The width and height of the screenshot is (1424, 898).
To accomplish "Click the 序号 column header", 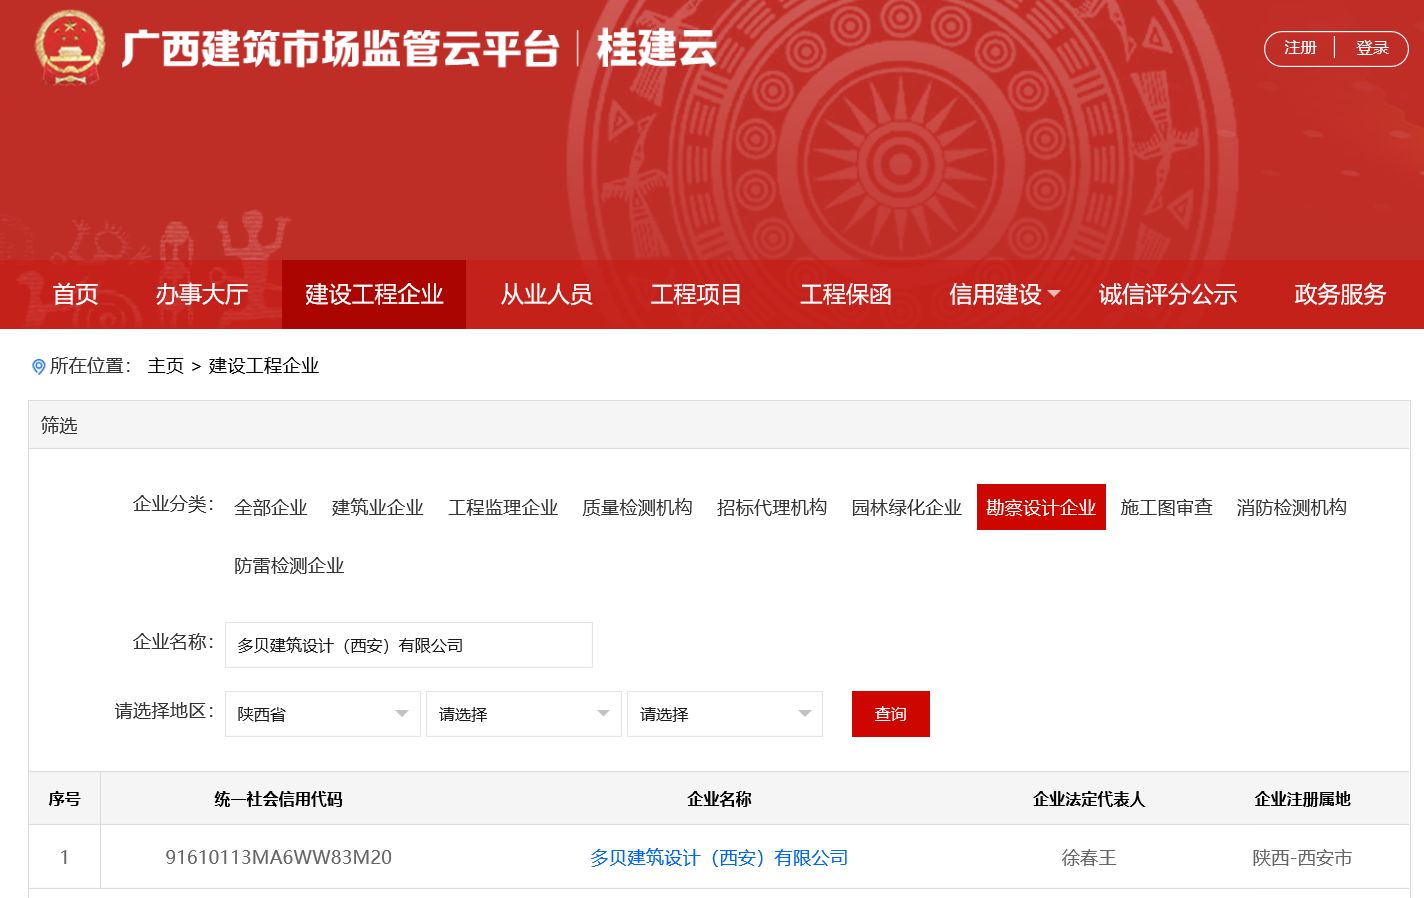I will (x=64, y=799).
